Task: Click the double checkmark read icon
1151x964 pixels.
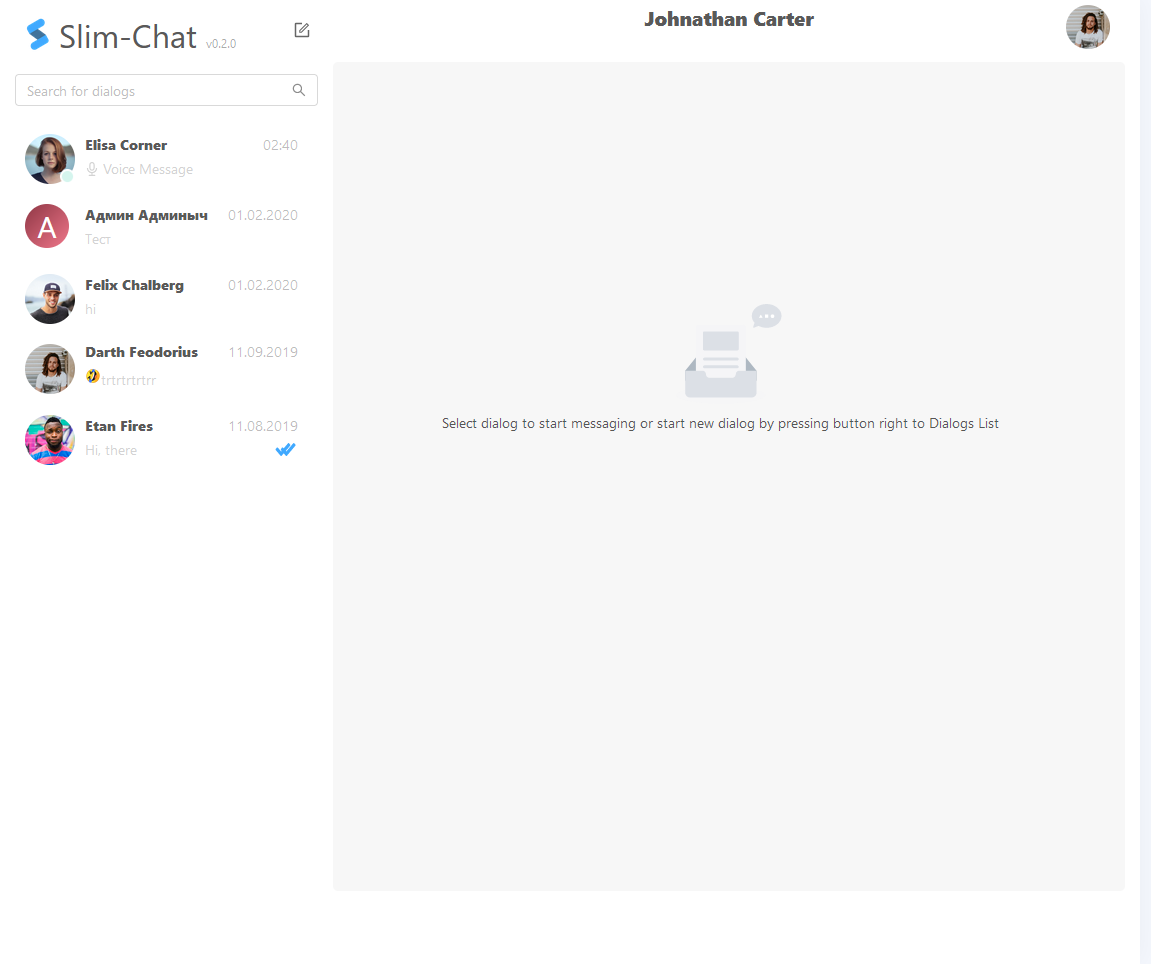Action: [x=286, y=450]
